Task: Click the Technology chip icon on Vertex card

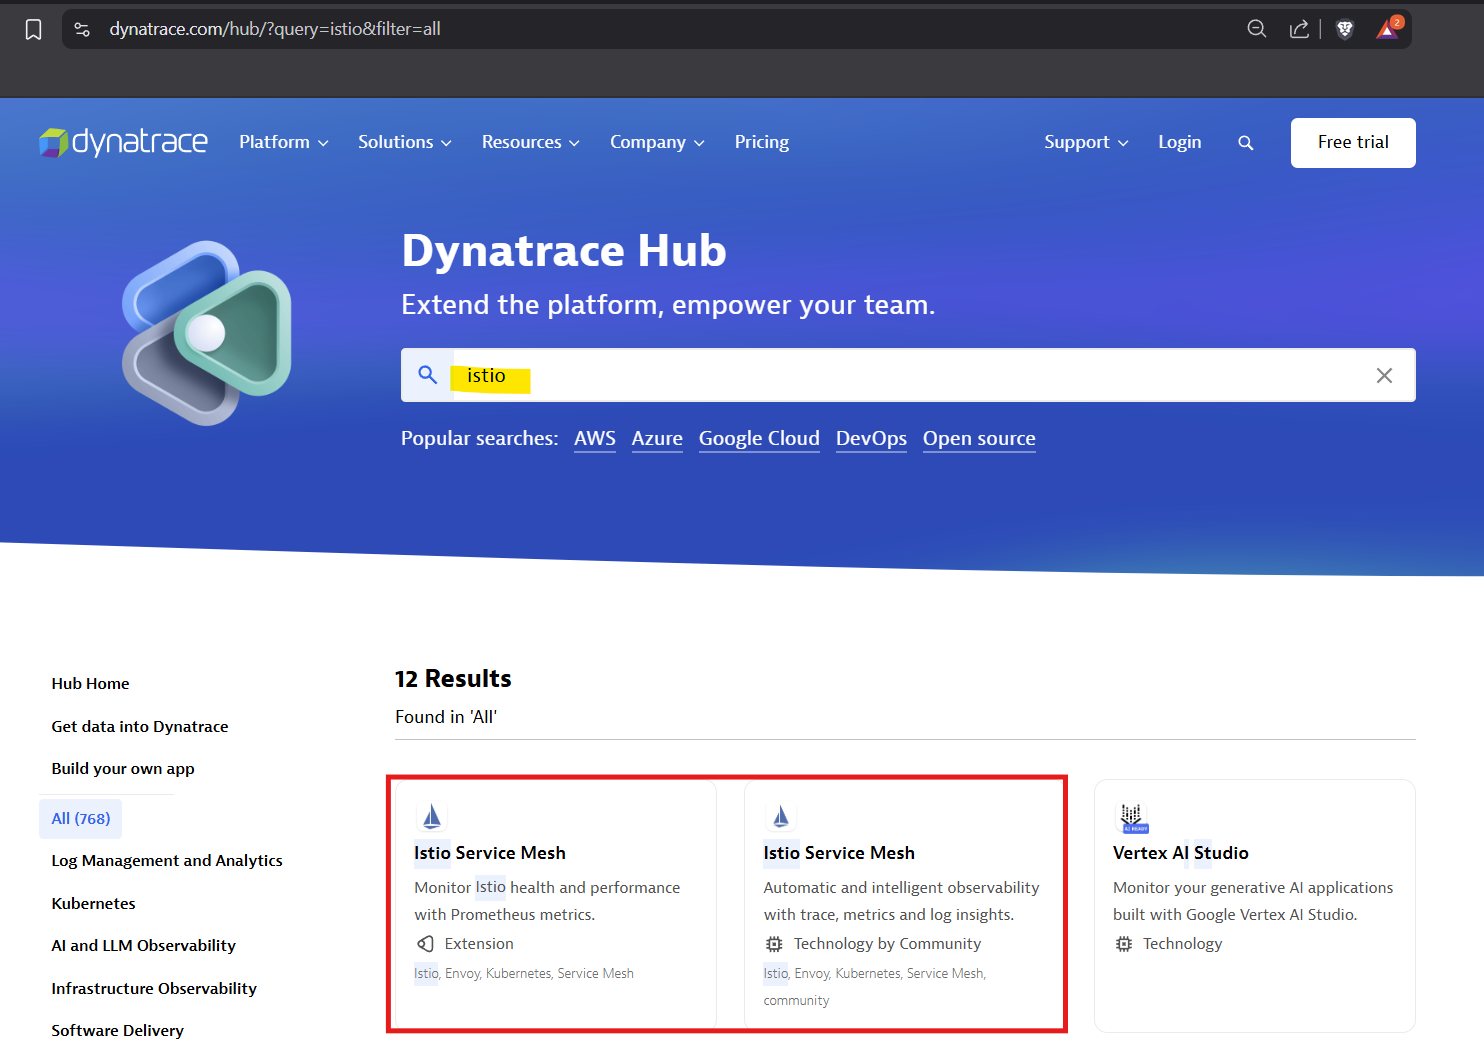Action: 1124,944
